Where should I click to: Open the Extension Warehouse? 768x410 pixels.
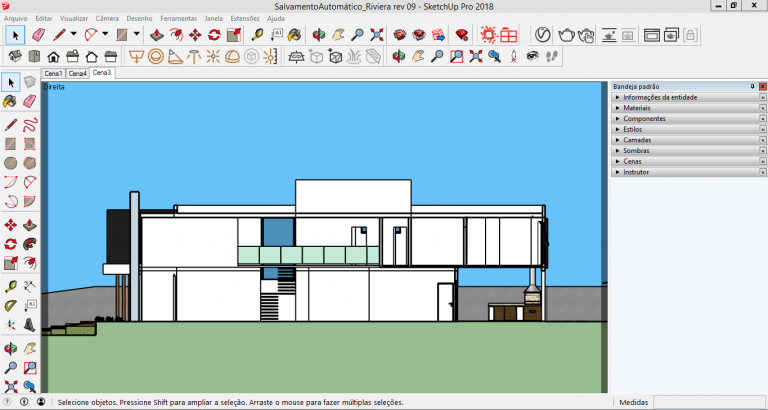[419, 35]
